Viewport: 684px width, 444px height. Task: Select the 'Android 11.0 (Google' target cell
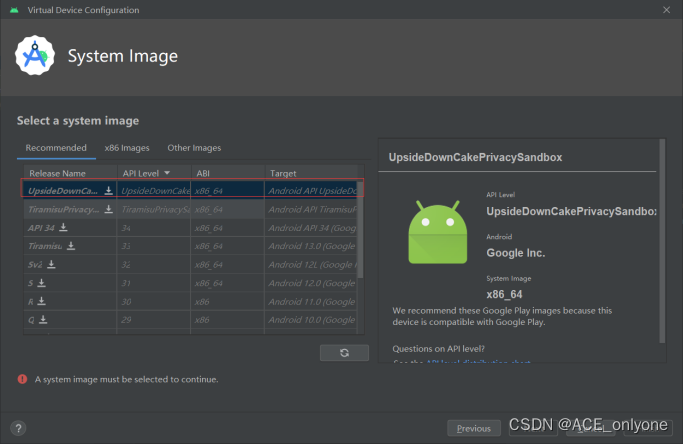311,301
